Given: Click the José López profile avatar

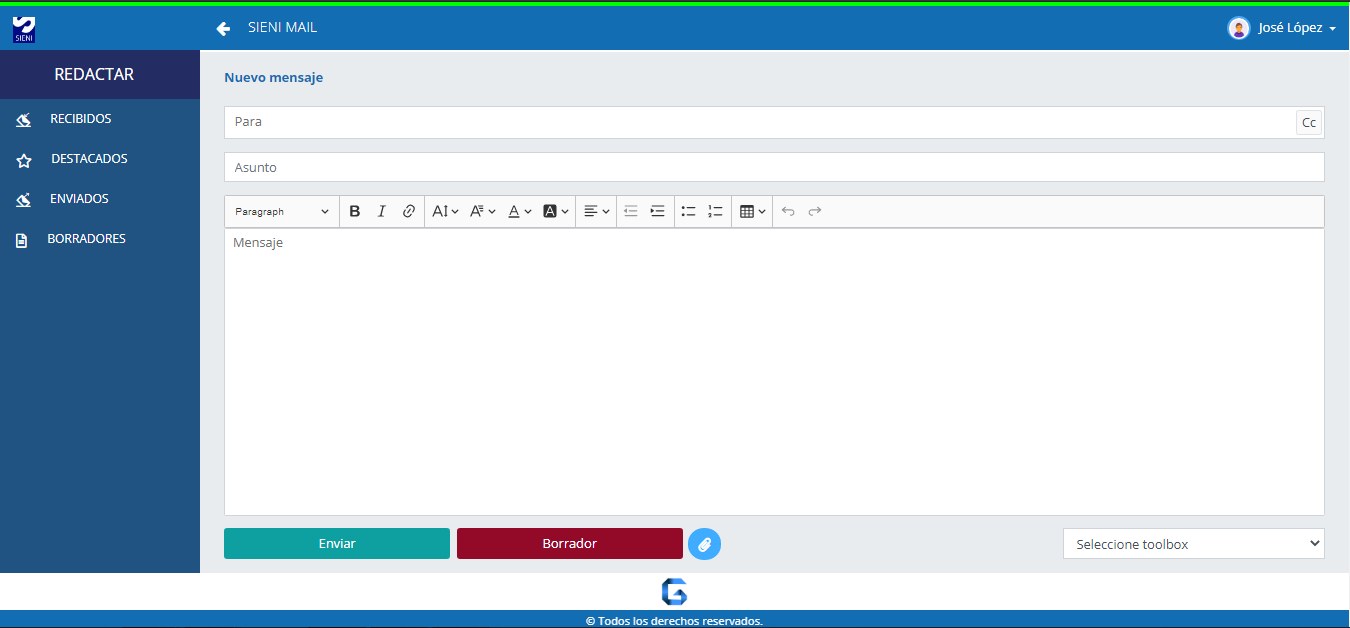Looking at the screenshot, I should [1238, 28].
